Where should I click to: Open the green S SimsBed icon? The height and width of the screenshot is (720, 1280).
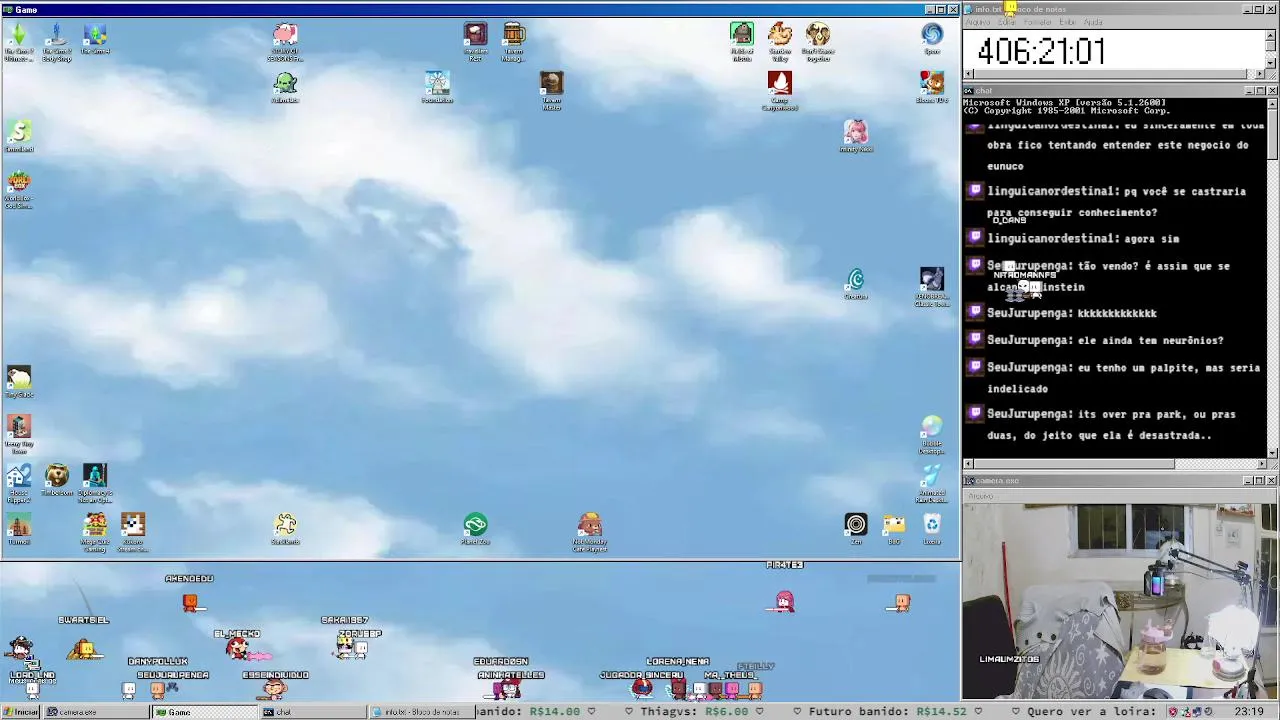[19, 137]
